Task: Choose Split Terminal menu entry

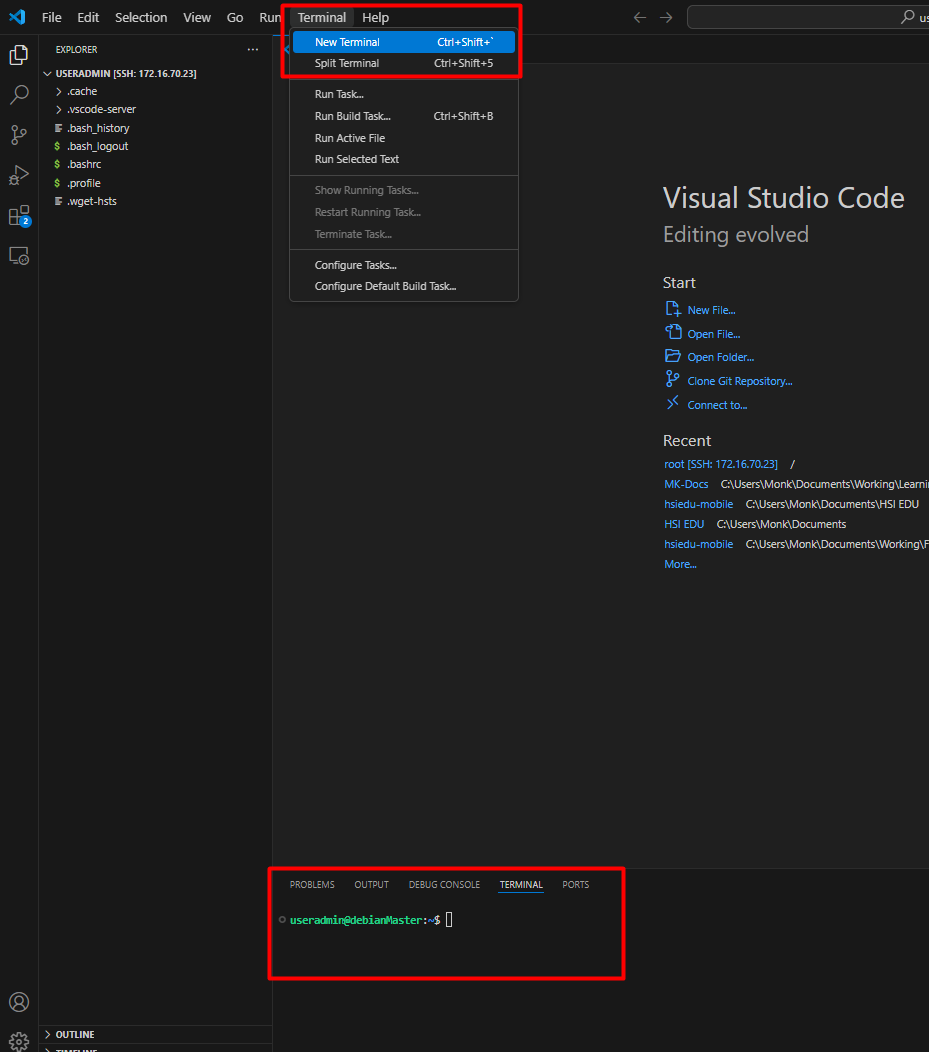Action: point(347,63)
